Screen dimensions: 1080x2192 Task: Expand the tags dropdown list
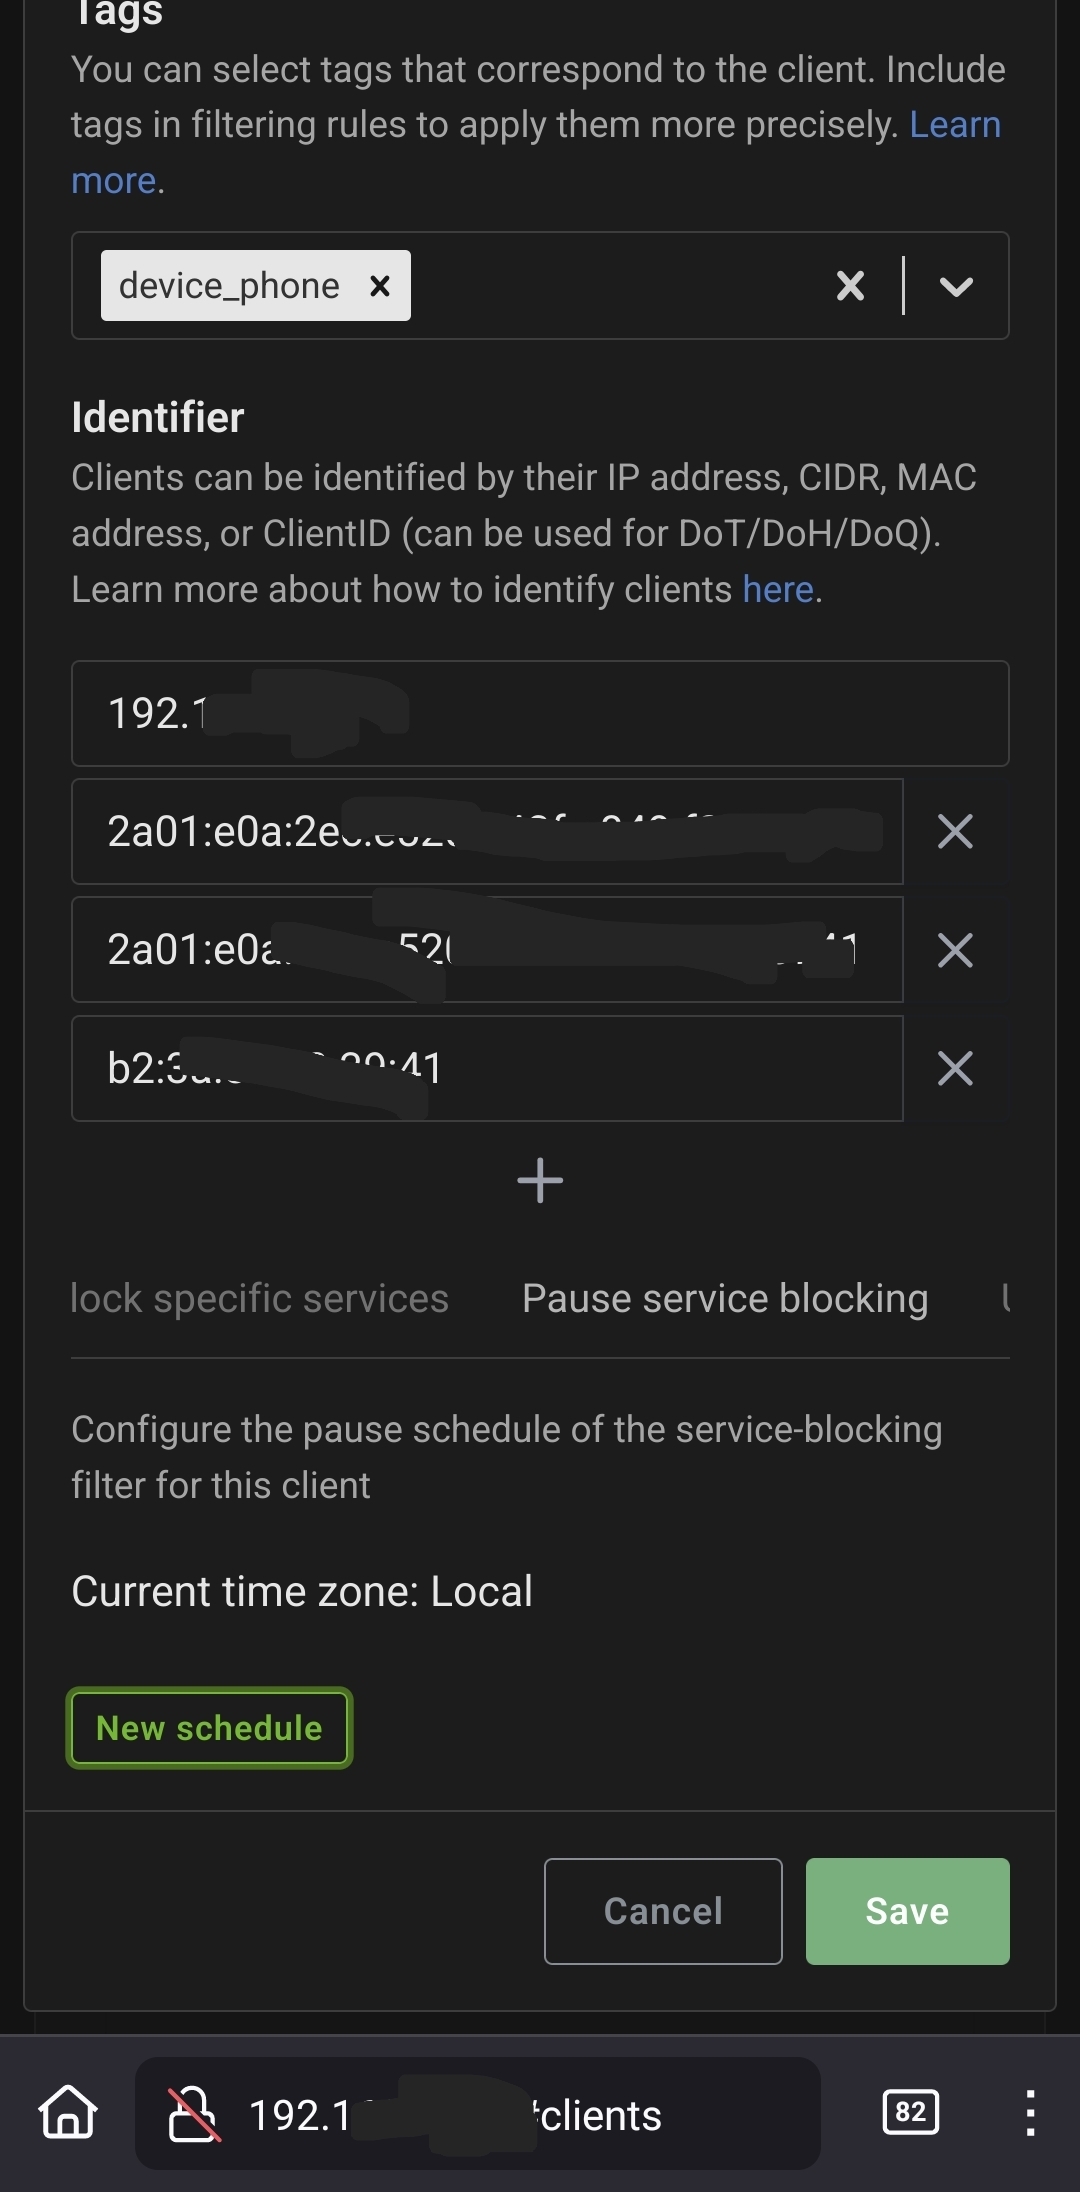pyautogui.click(x=956, y=286)
